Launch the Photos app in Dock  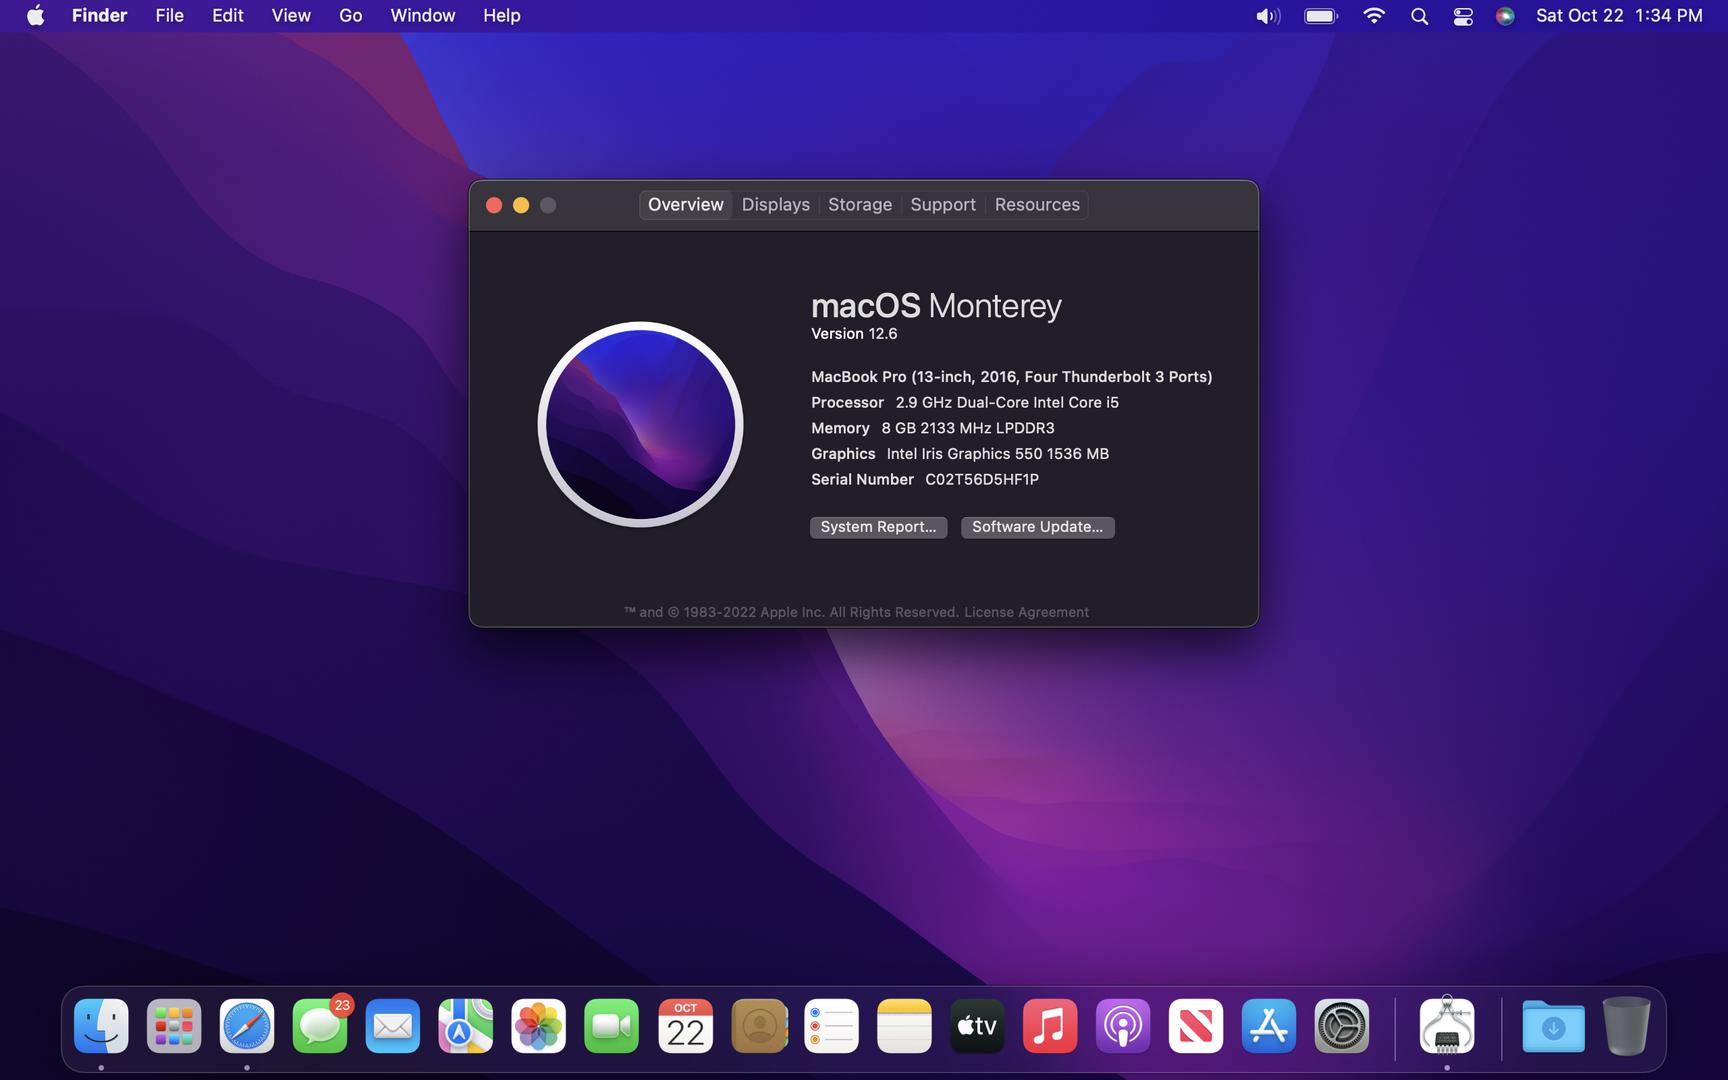click(538, 1026)
